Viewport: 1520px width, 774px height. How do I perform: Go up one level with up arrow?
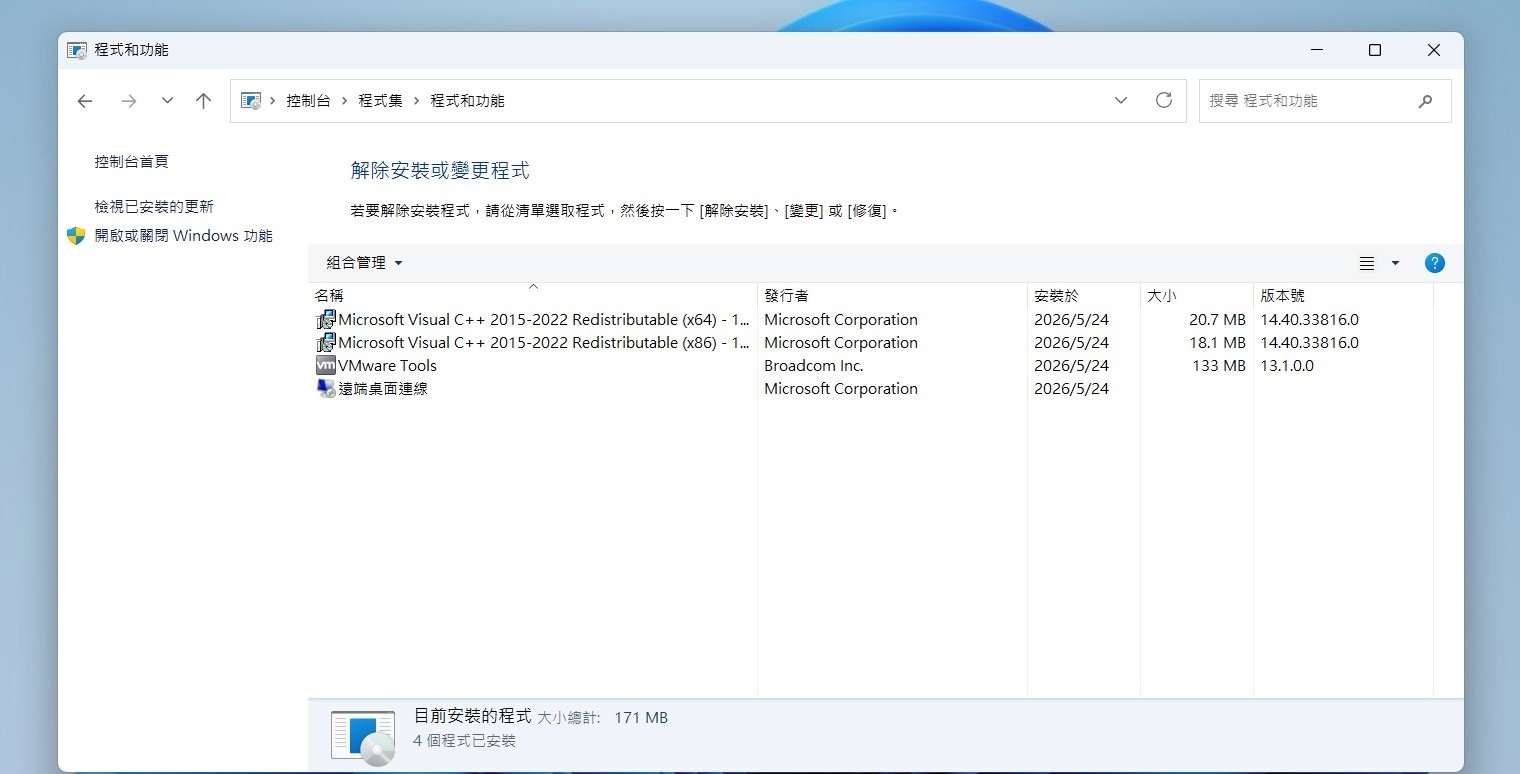(x=204, y=101)
